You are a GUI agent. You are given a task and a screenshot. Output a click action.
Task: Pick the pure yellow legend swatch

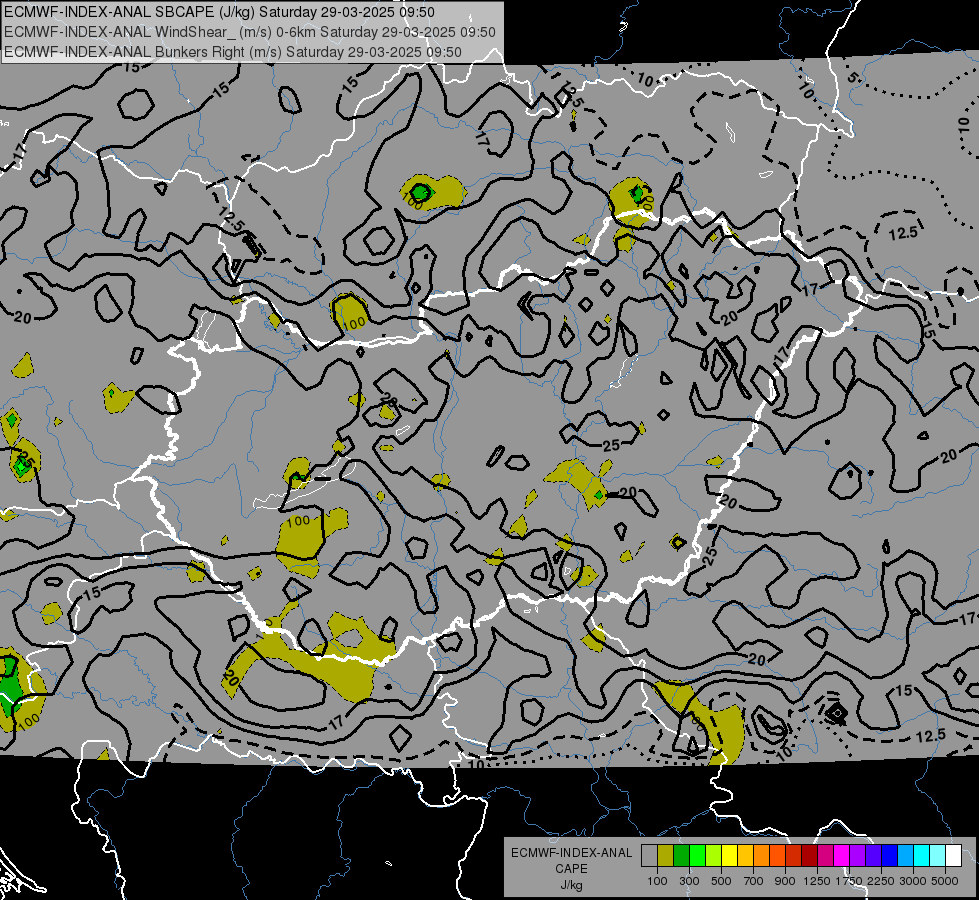tap(729, 856)
